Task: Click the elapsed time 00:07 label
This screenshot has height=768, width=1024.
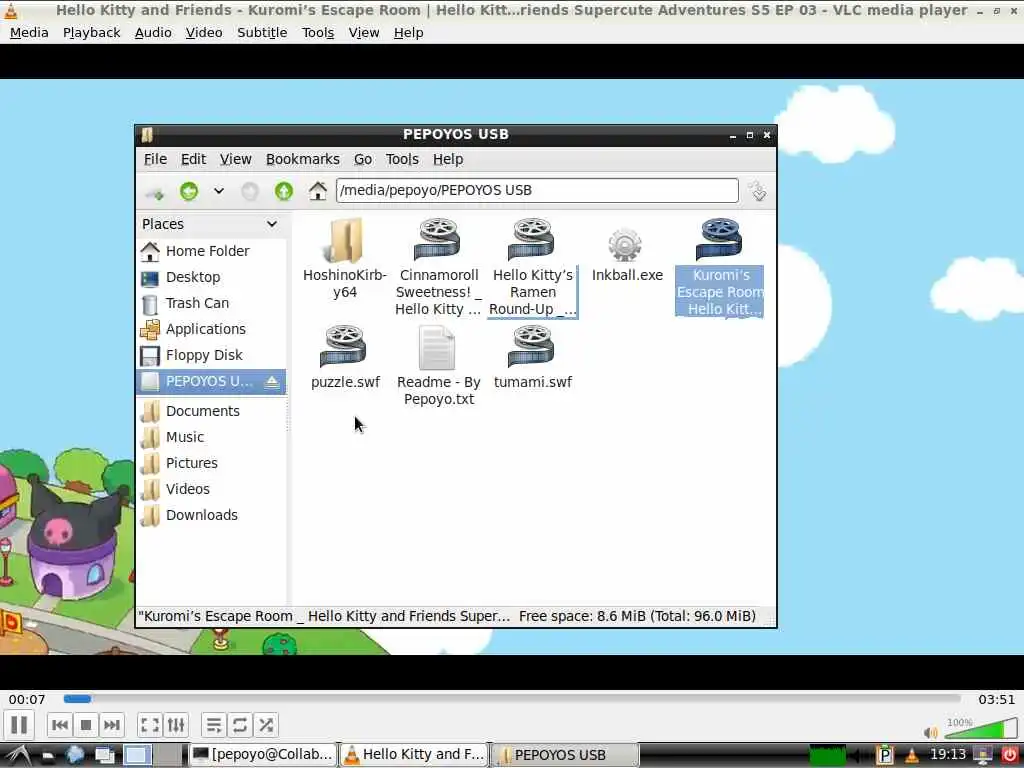Action: point(27,699)
